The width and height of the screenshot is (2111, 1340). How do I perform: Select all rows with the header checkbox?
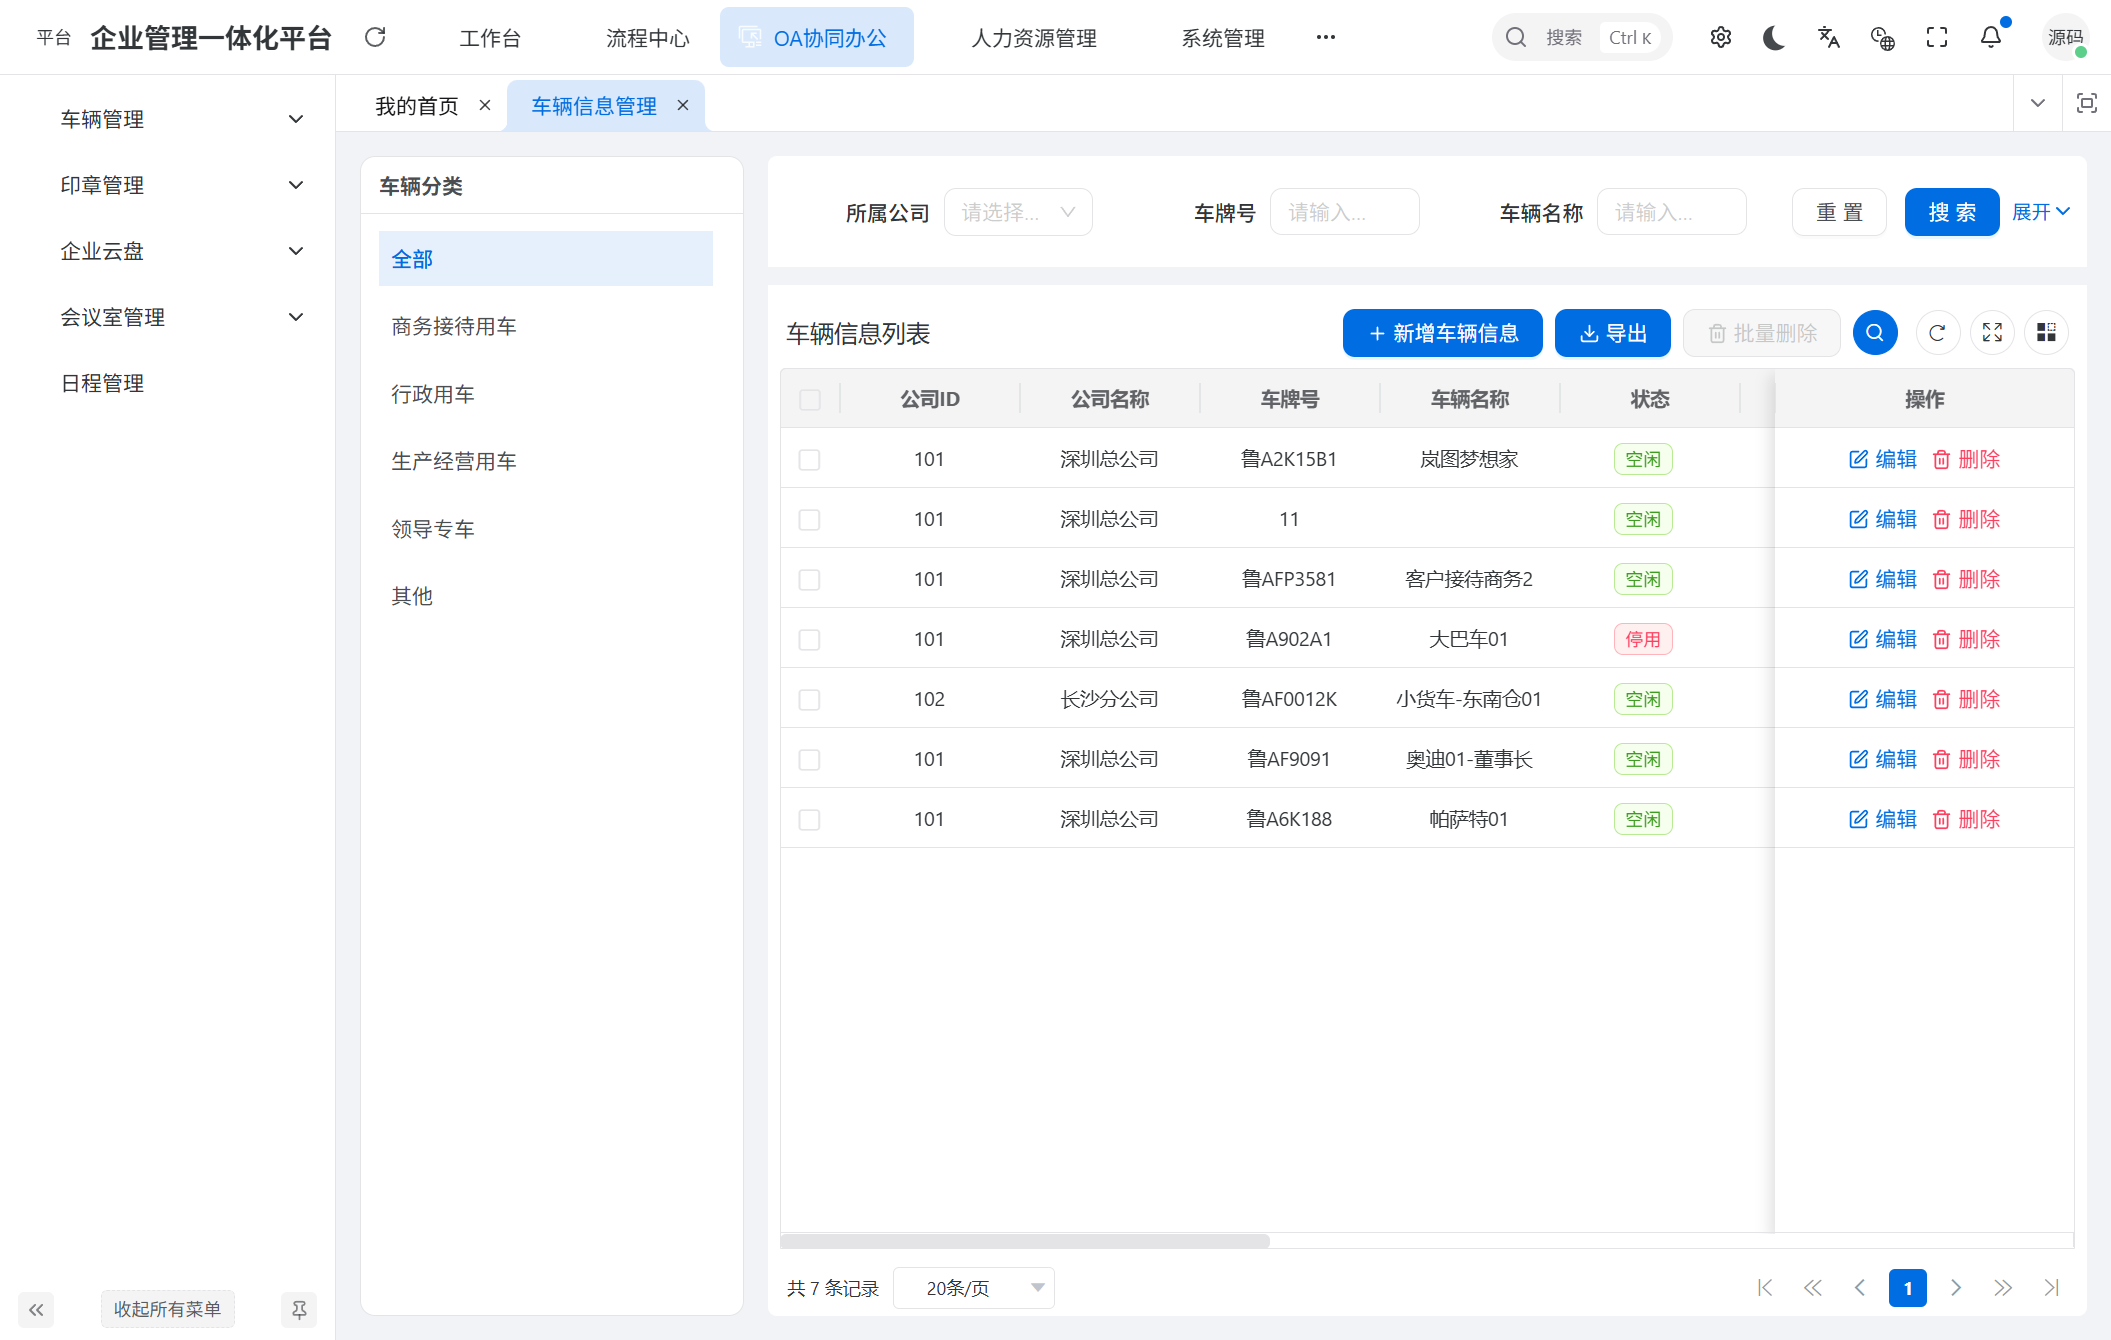(x=809, y=398)
